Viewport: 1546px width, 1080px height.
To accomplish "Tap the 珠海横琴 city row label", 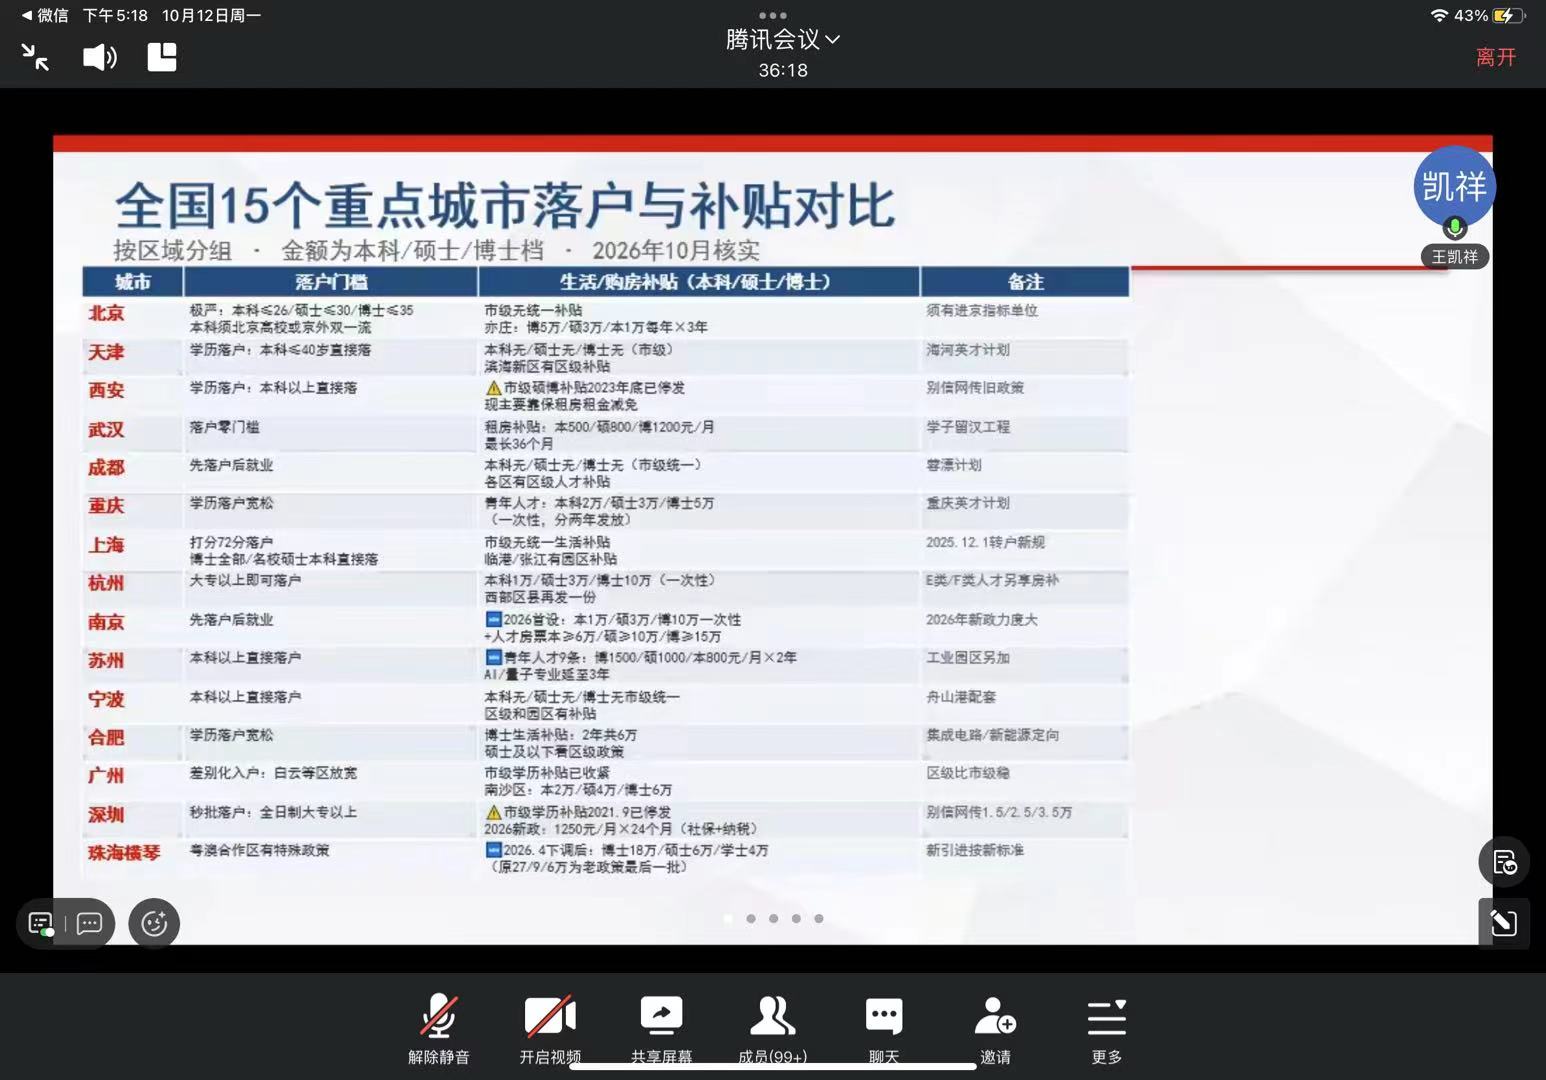I will (x=124, y=852).
